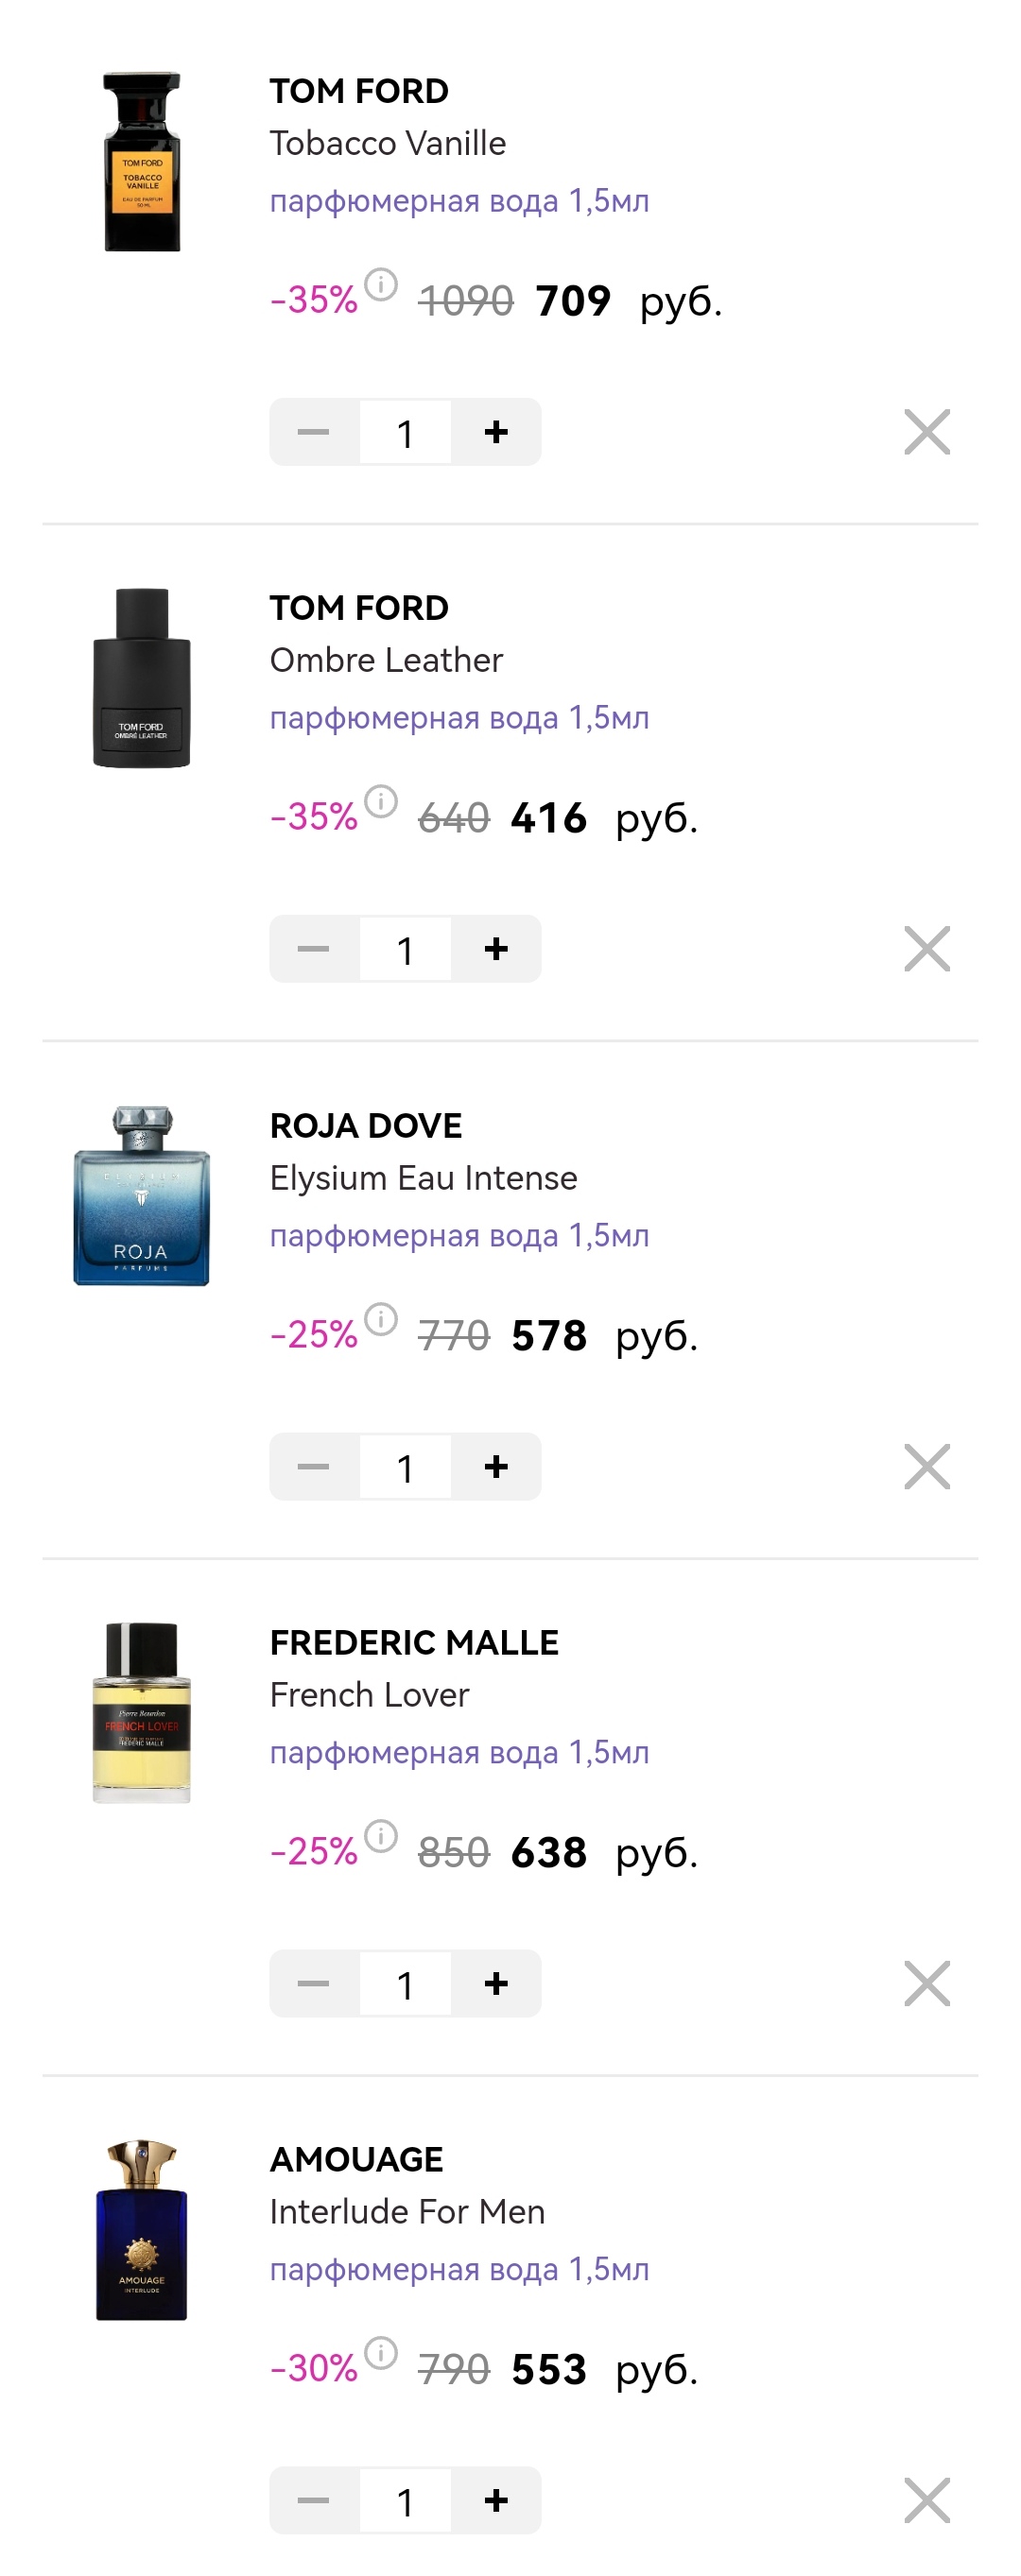The height and width of the screenshot is (2576, 1021).
Task: Remove French Lover with the X icon
Action: (x=926, y=1983)
